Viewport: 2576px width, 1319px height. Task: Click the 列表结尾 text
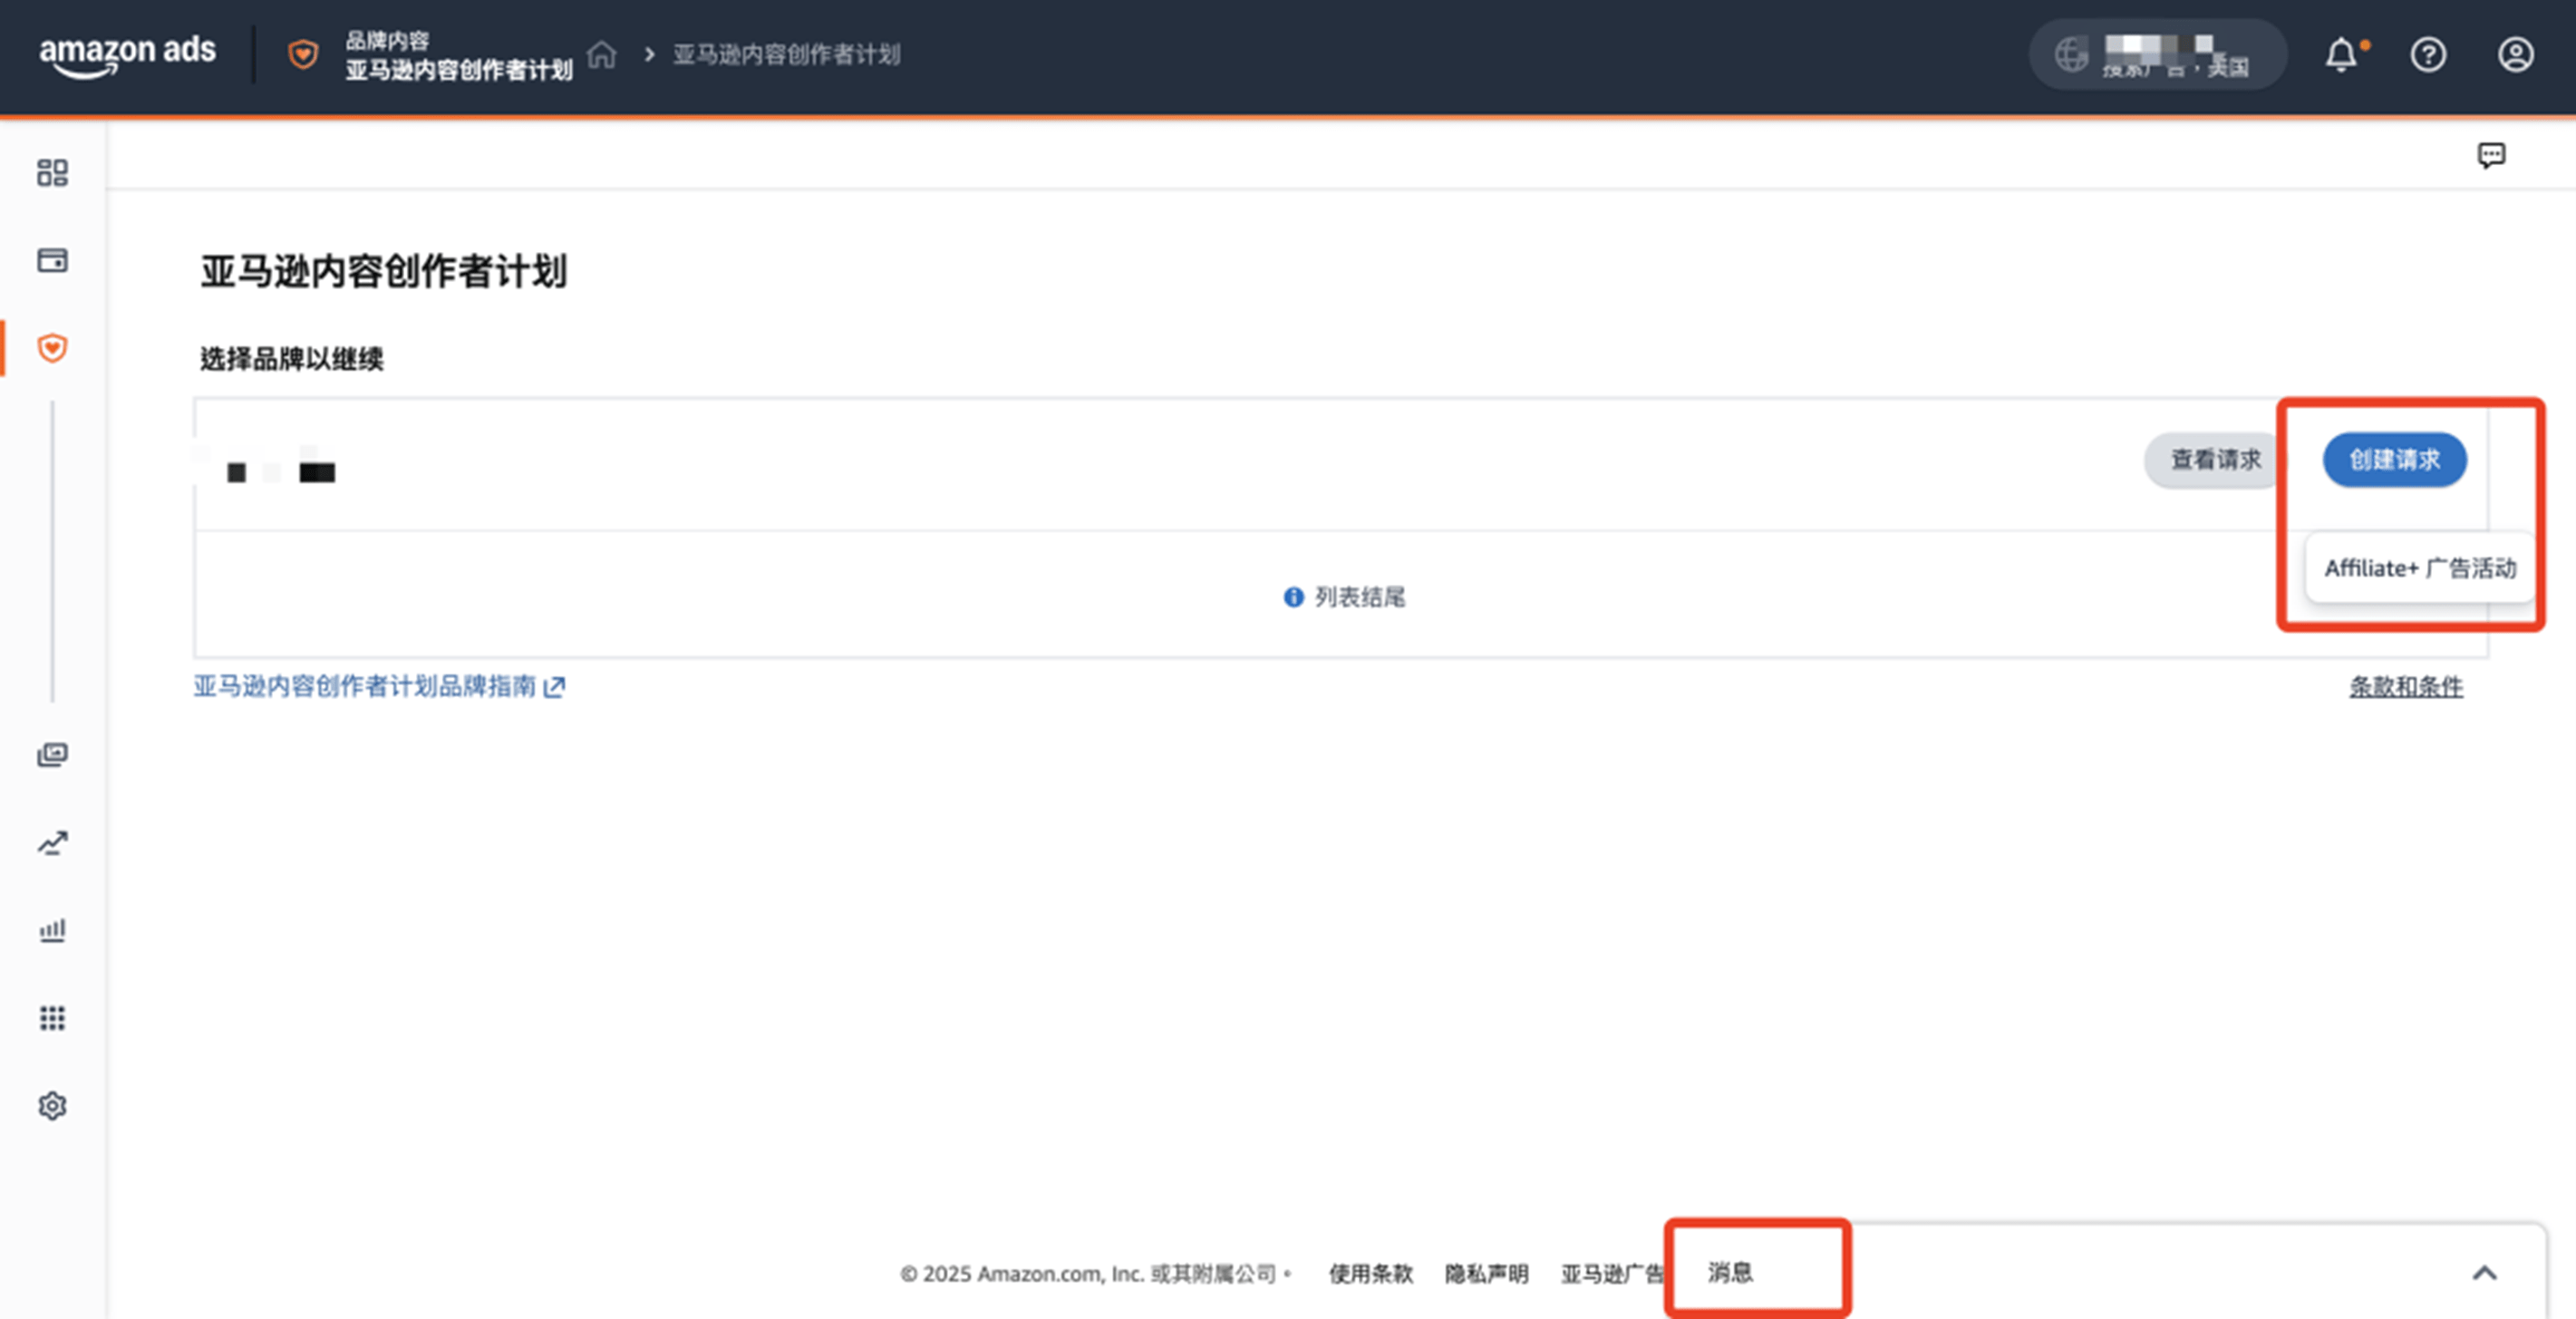click(x=1359, y=597)
